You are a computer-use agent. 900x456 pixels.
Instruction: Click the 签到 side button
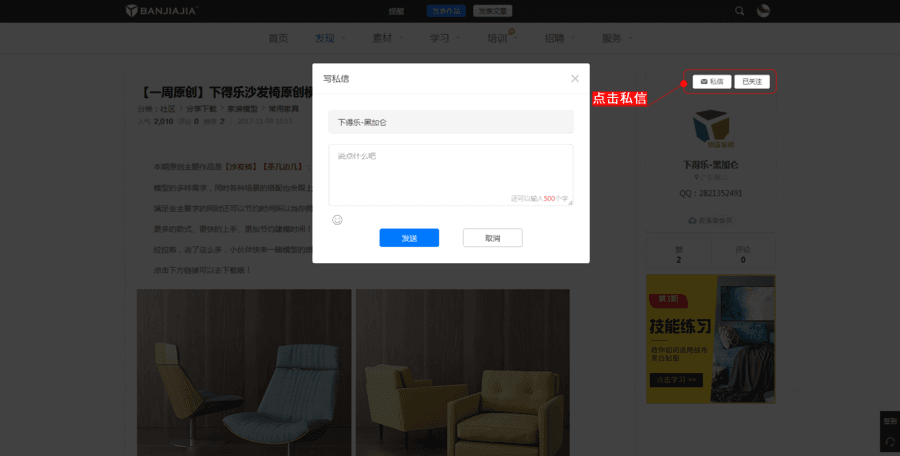pos(890,421)
